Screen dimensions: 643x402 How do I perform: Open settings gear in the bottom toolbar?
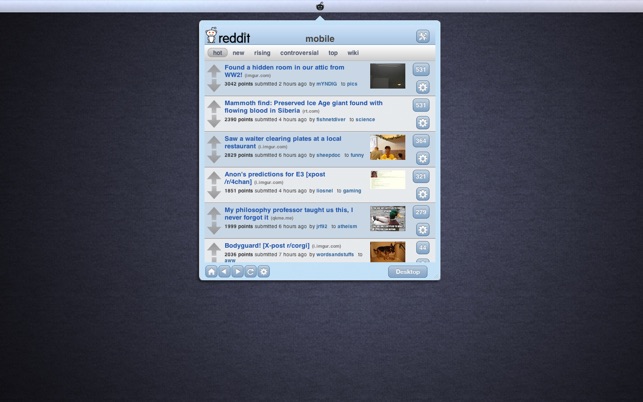(264, 272)
